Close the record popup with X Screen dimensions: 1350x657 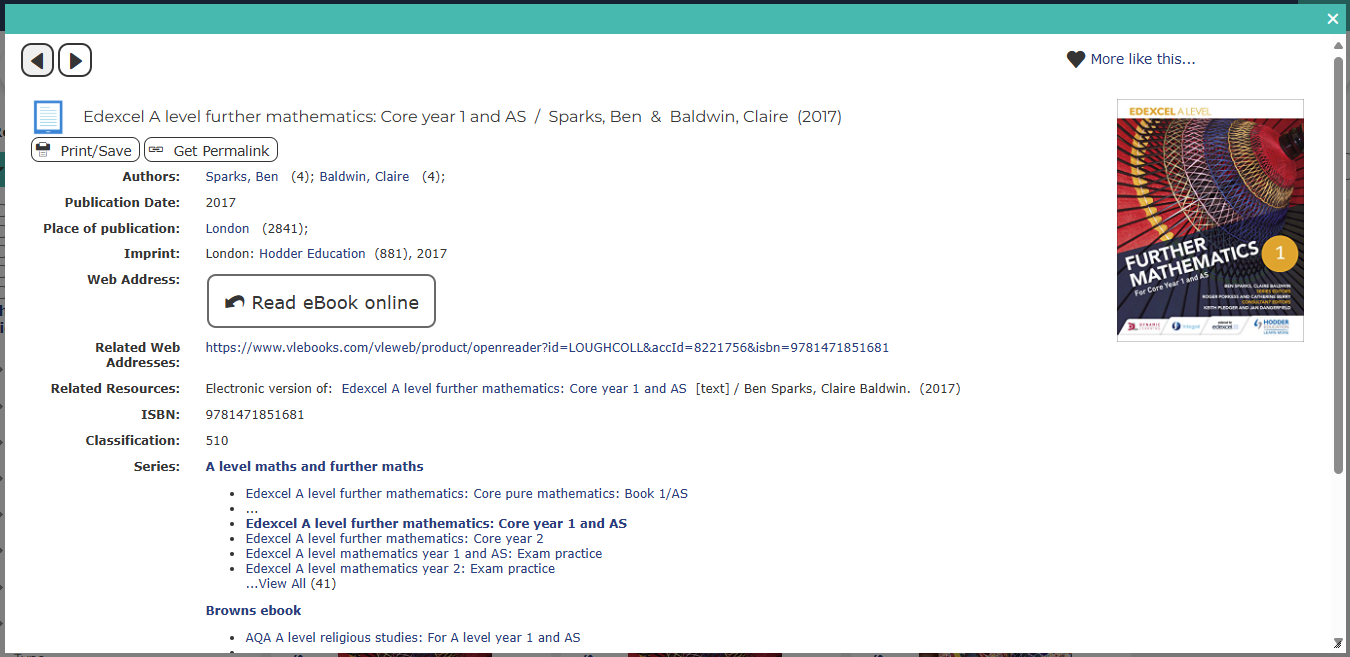[1332, 19]
